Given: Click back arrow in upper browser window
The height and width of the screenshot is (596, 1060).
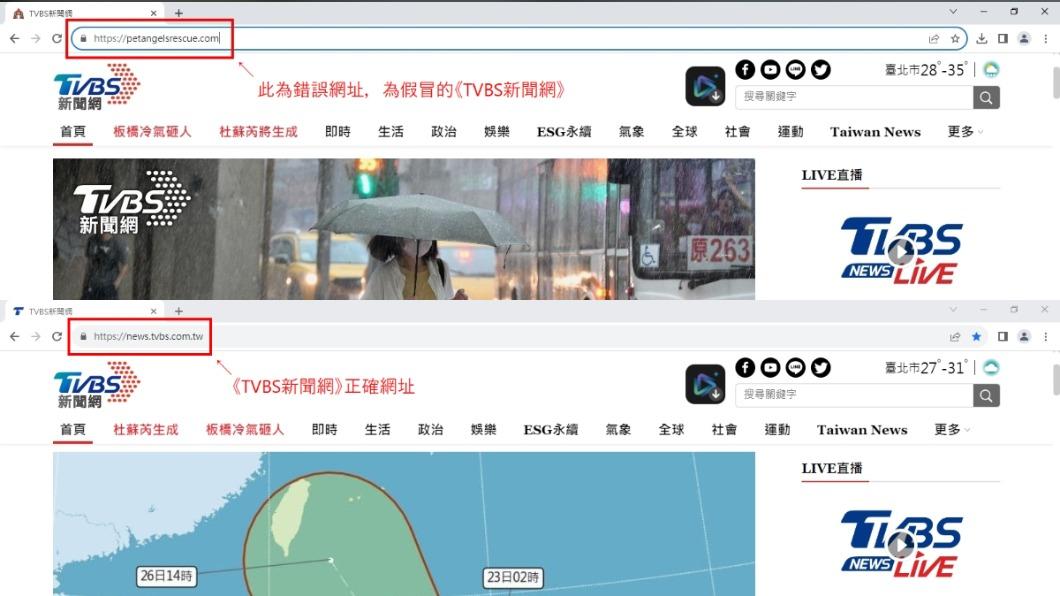Looking at the screenshot, I should click(15, 39).
